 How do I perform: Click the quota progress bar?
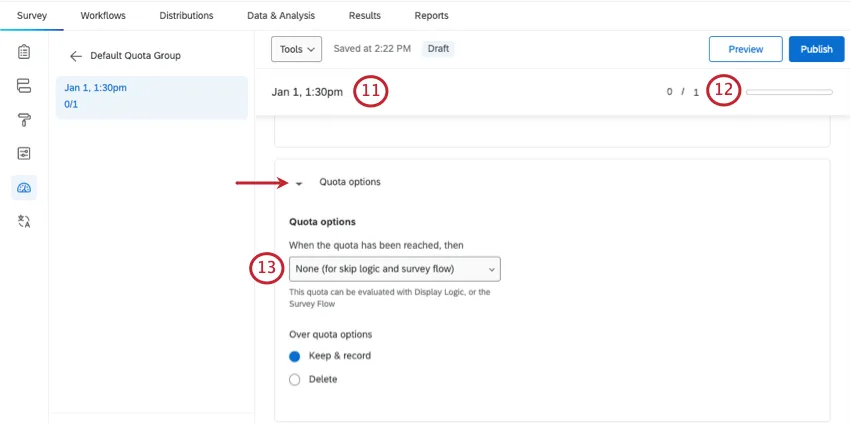pyautogui.click(x=789, y=92)
